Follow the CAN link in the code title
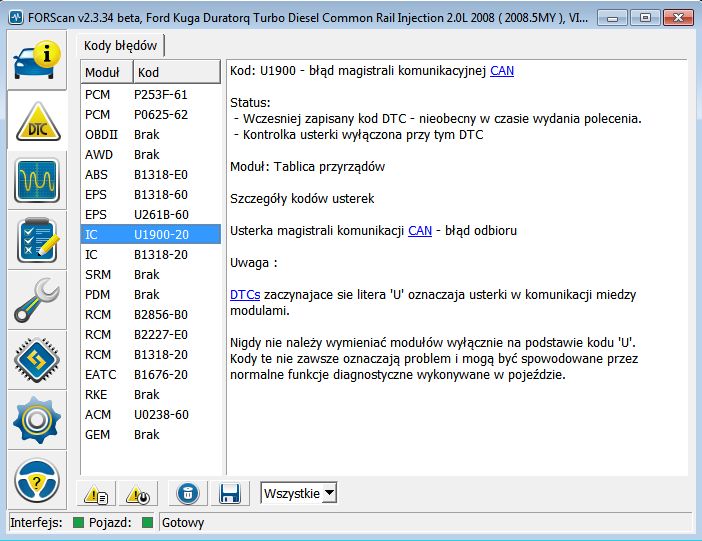This screenshot has width=702, height=541. tap(502, 71)
